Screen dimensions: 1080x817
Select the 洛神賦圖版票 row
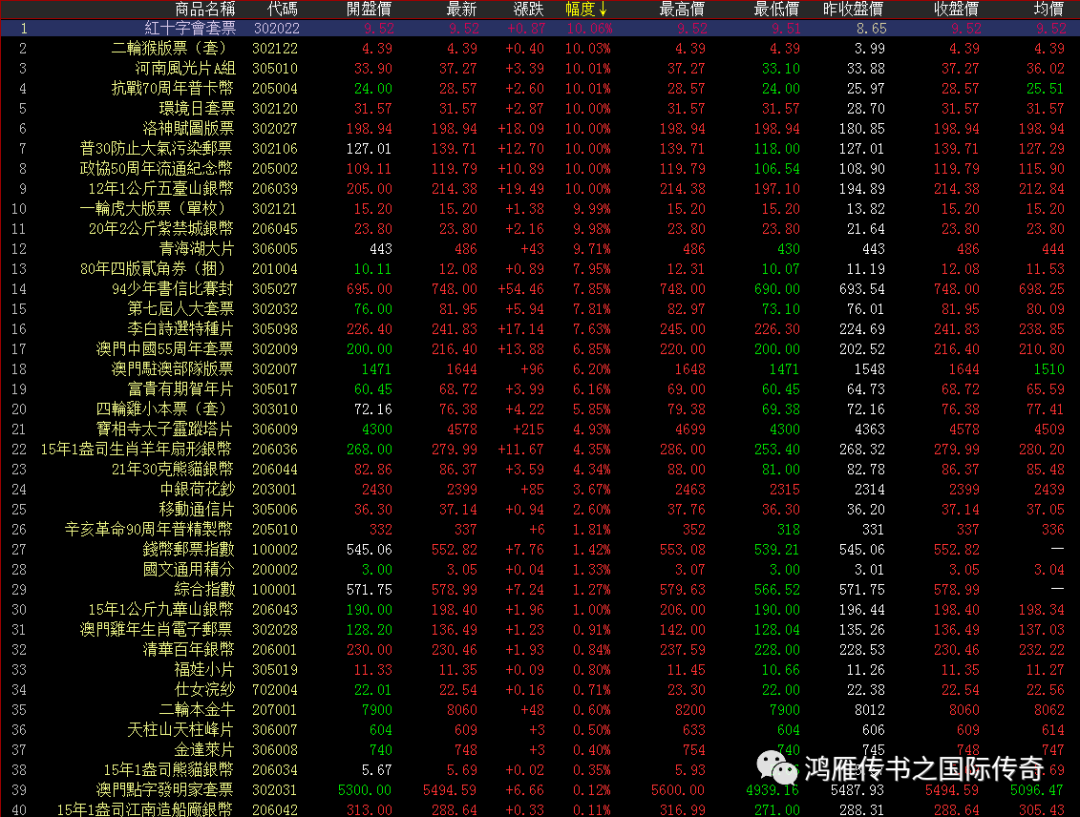[540, 129]
